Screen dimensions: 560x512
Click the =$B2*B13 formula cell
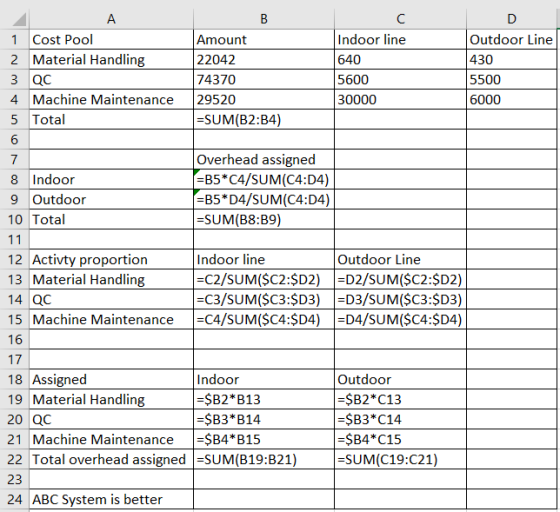(264, 399)
